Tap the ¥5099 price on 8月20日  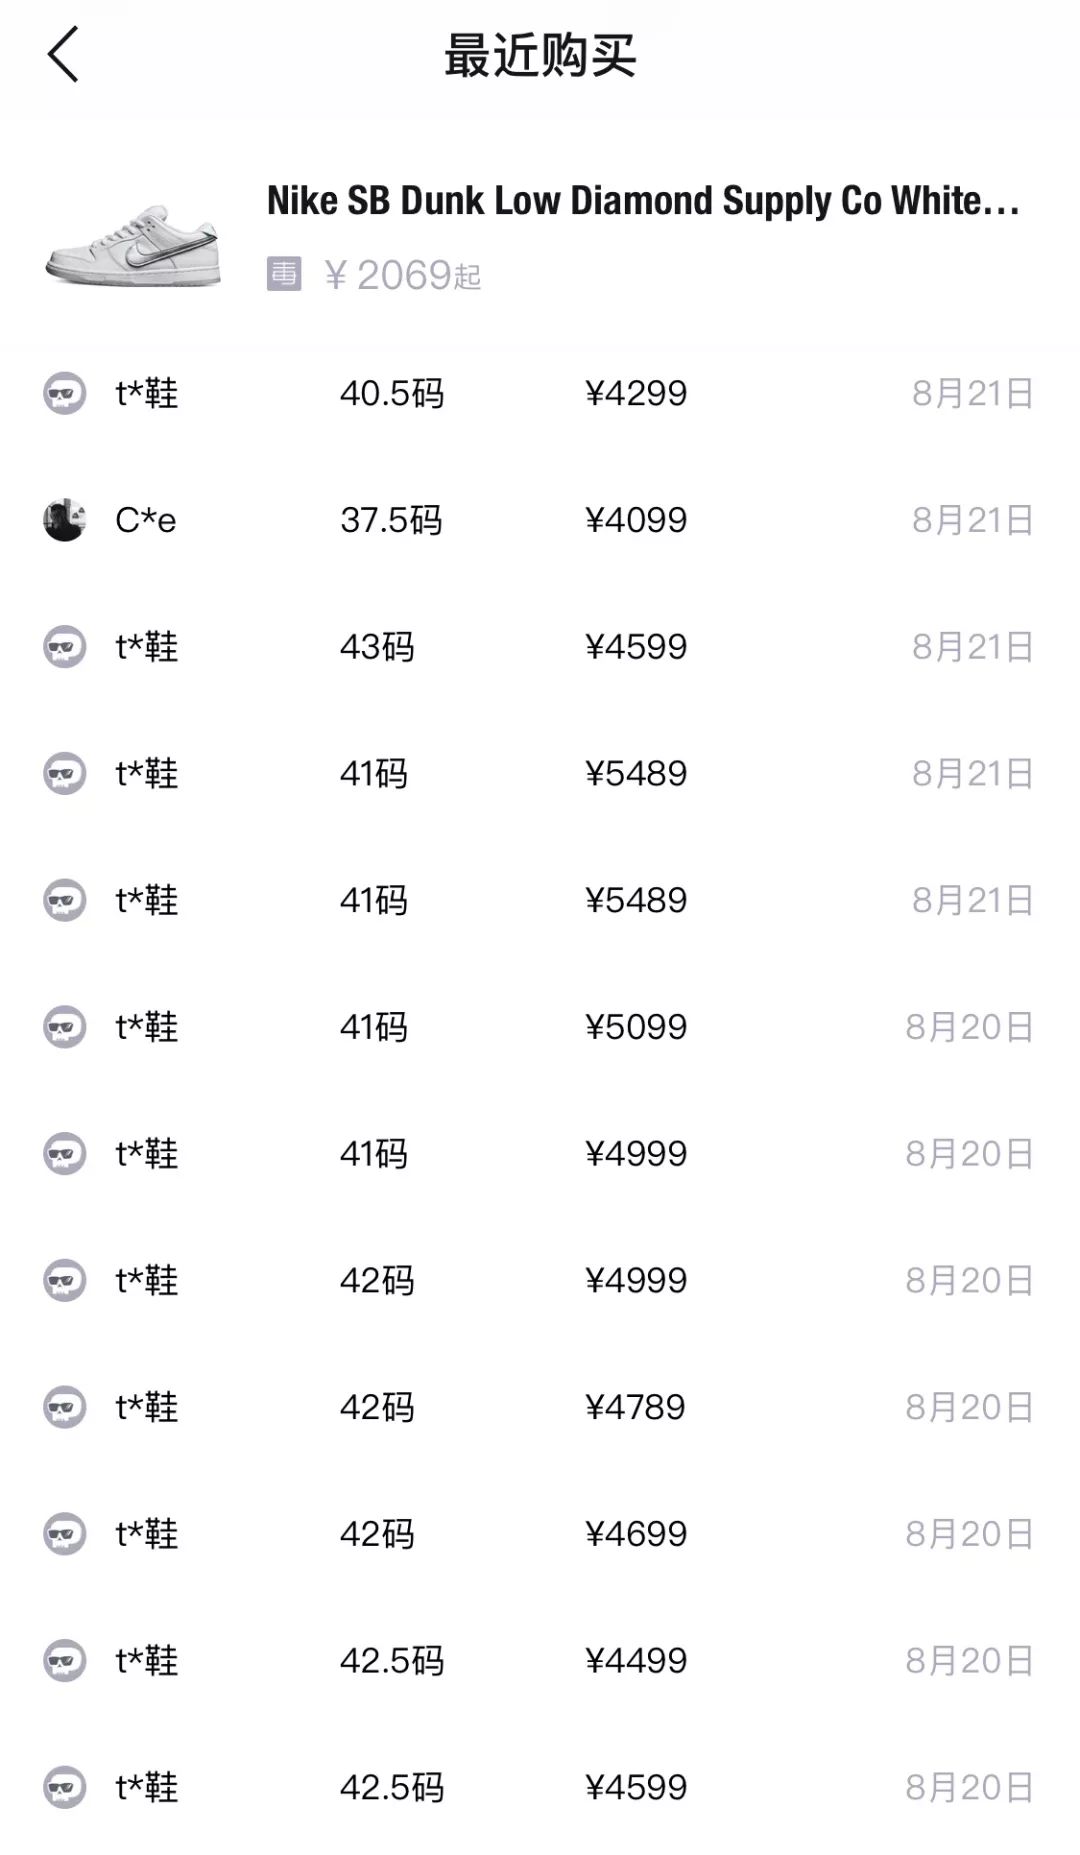pos(636,1027)
